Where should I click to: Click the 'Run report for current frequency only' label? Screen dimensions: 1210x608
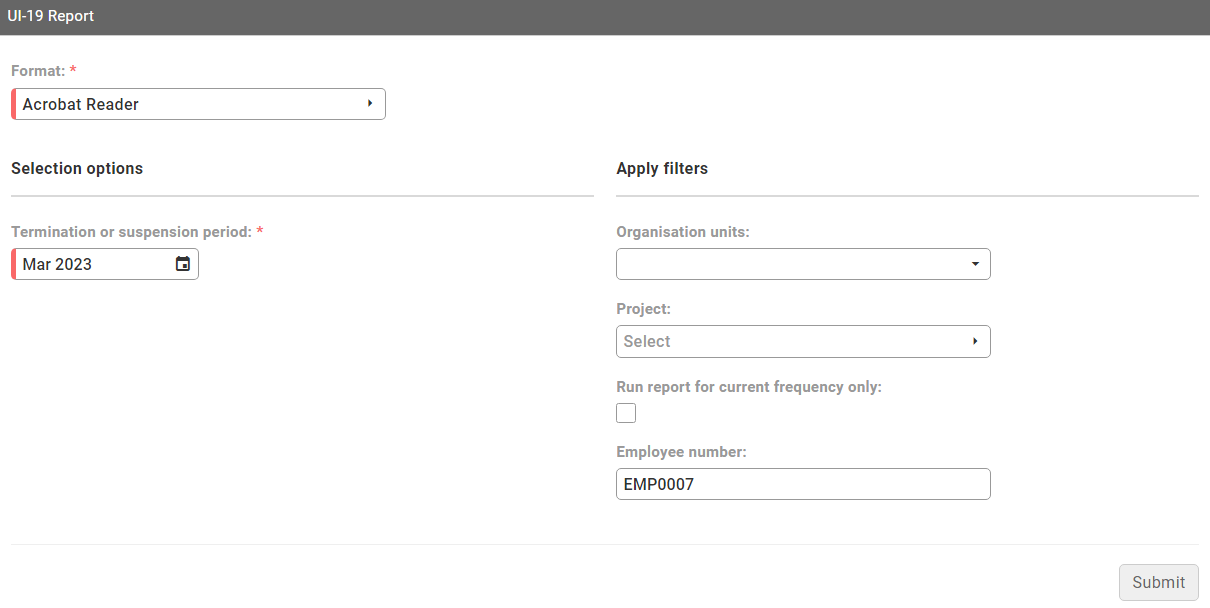point(749,387)
